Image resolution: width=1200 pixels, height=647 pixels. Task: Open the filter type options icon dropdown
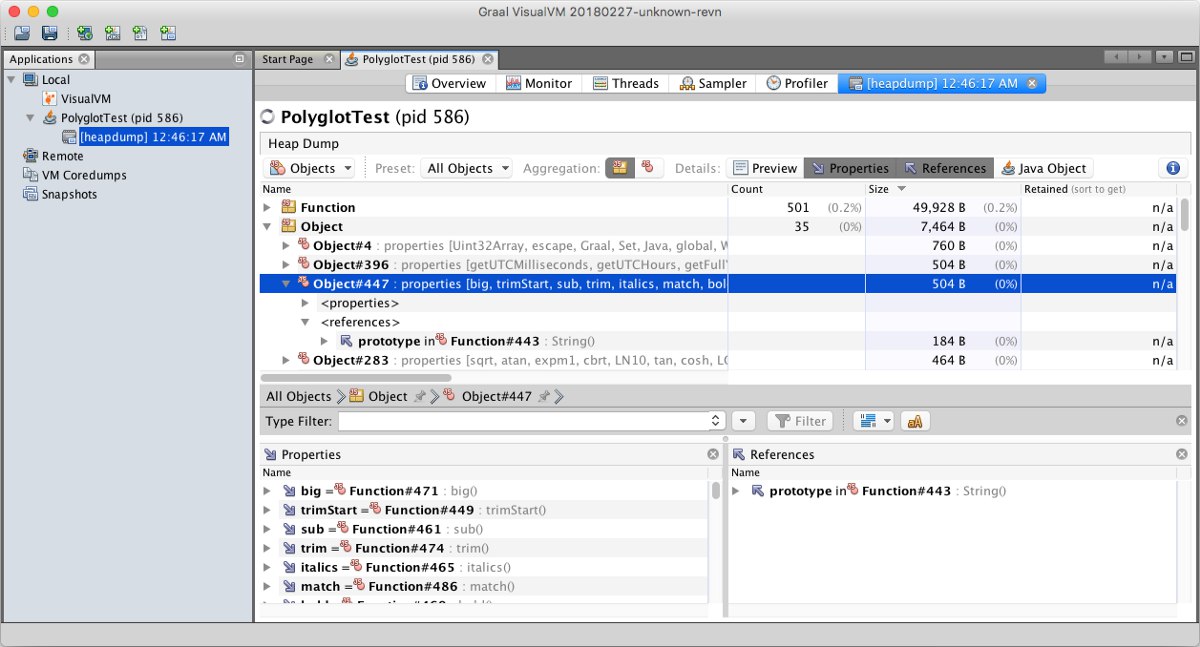[x=874, y=421]
